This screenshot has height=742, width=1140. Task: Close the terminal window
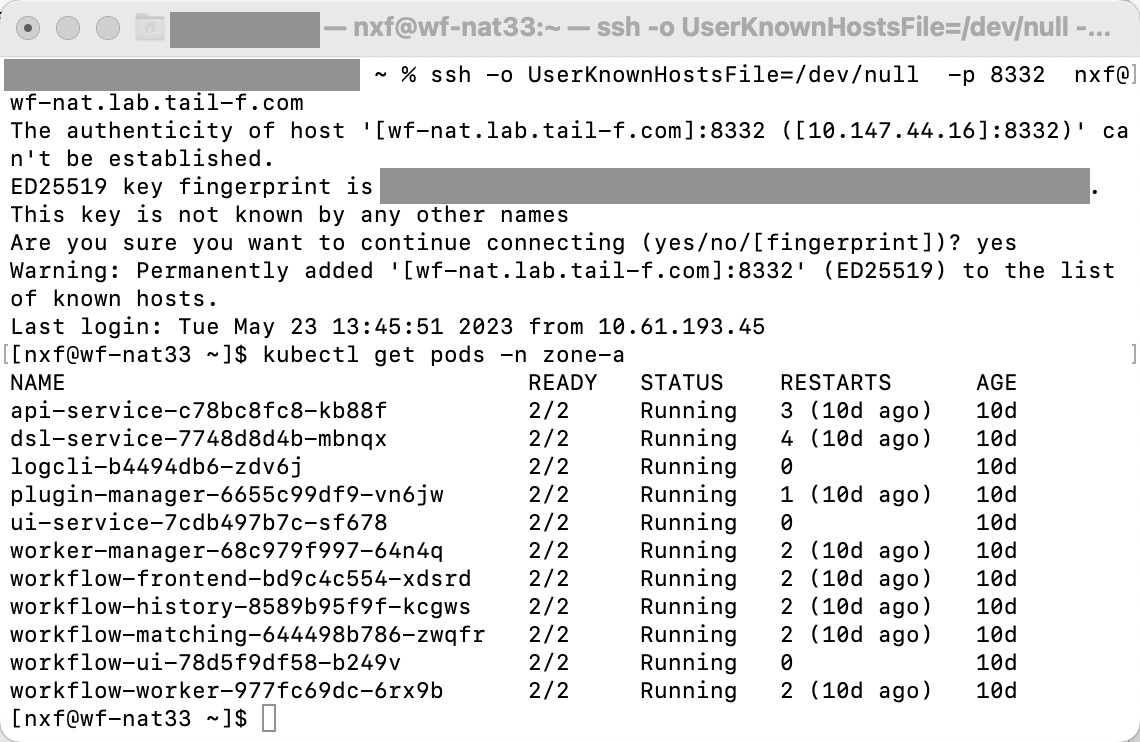[30, 28]
